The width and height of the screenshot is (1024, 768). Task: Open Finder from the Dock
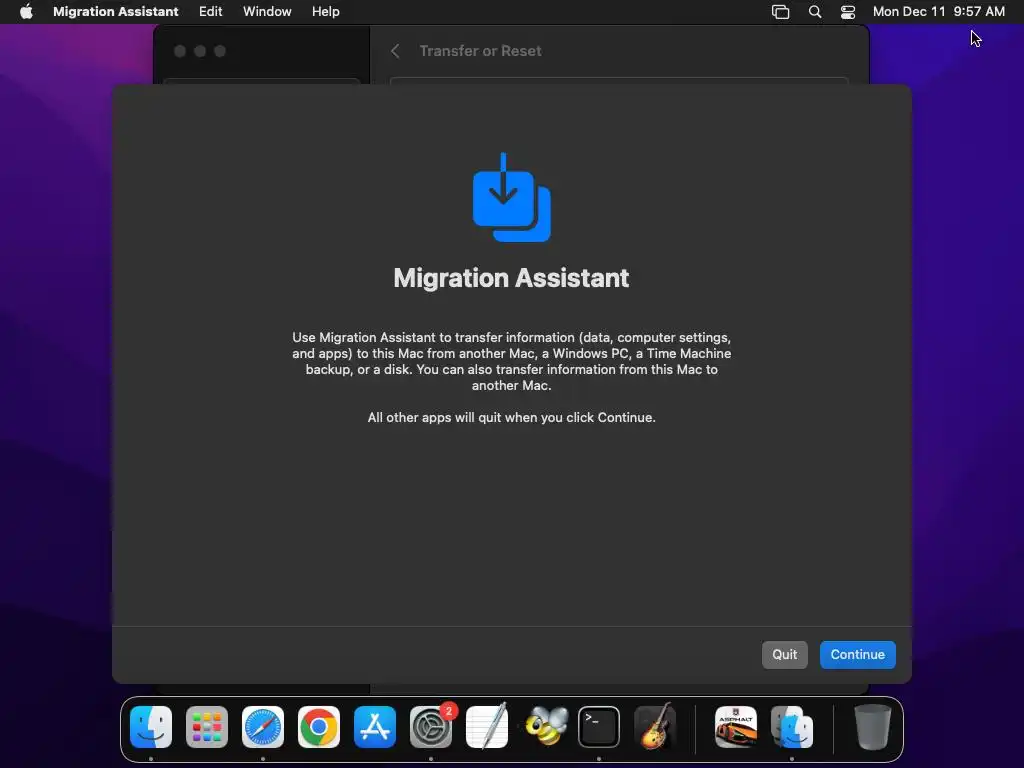pos(151,727)
